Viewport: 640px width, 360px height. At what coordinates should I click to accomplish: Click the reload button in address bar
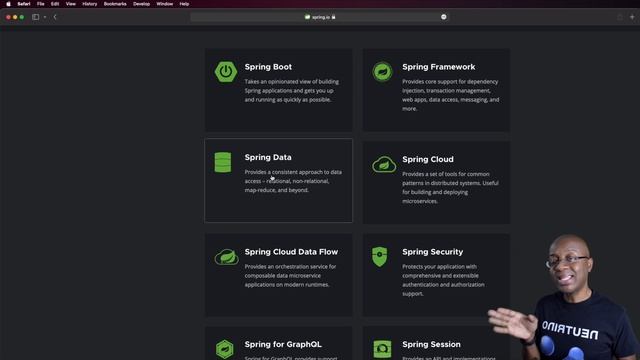[444, 17]
